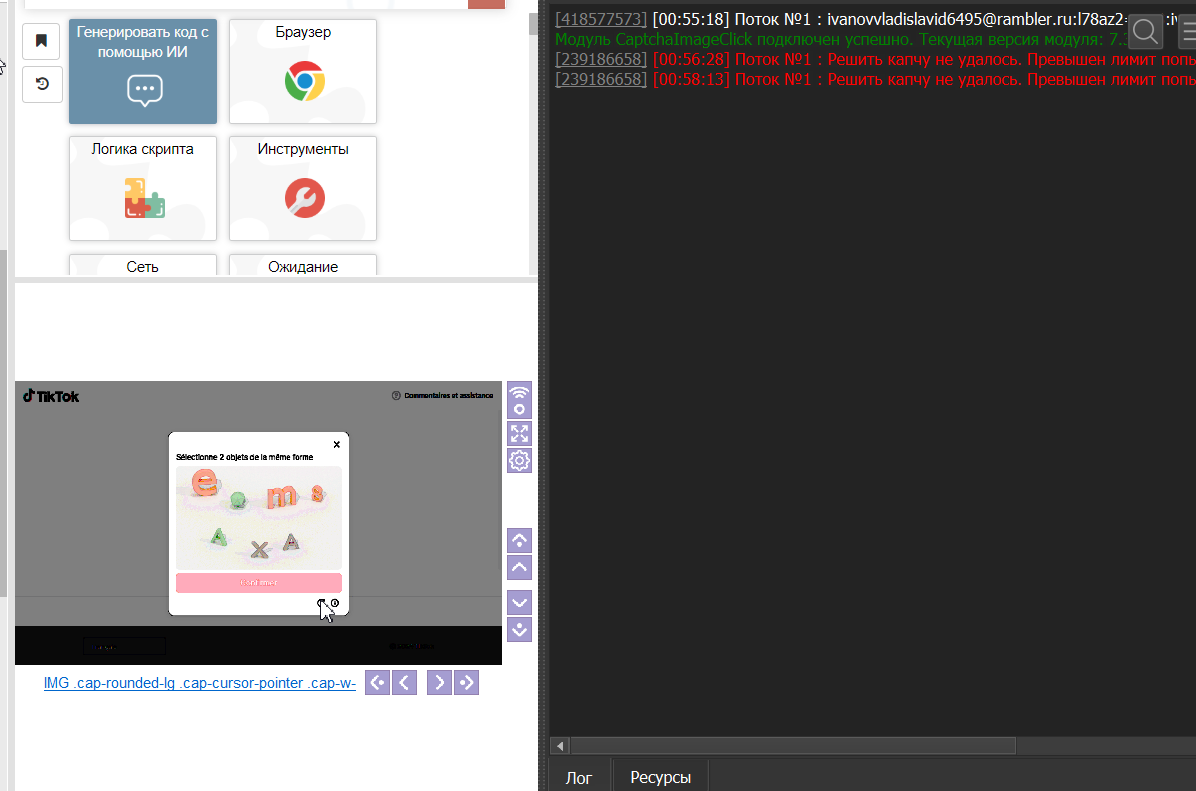Screen dimensions: 1196x791
Task: Switch to the Ресурсы tab
Action: pyautogui.click(x=660, y=777)
